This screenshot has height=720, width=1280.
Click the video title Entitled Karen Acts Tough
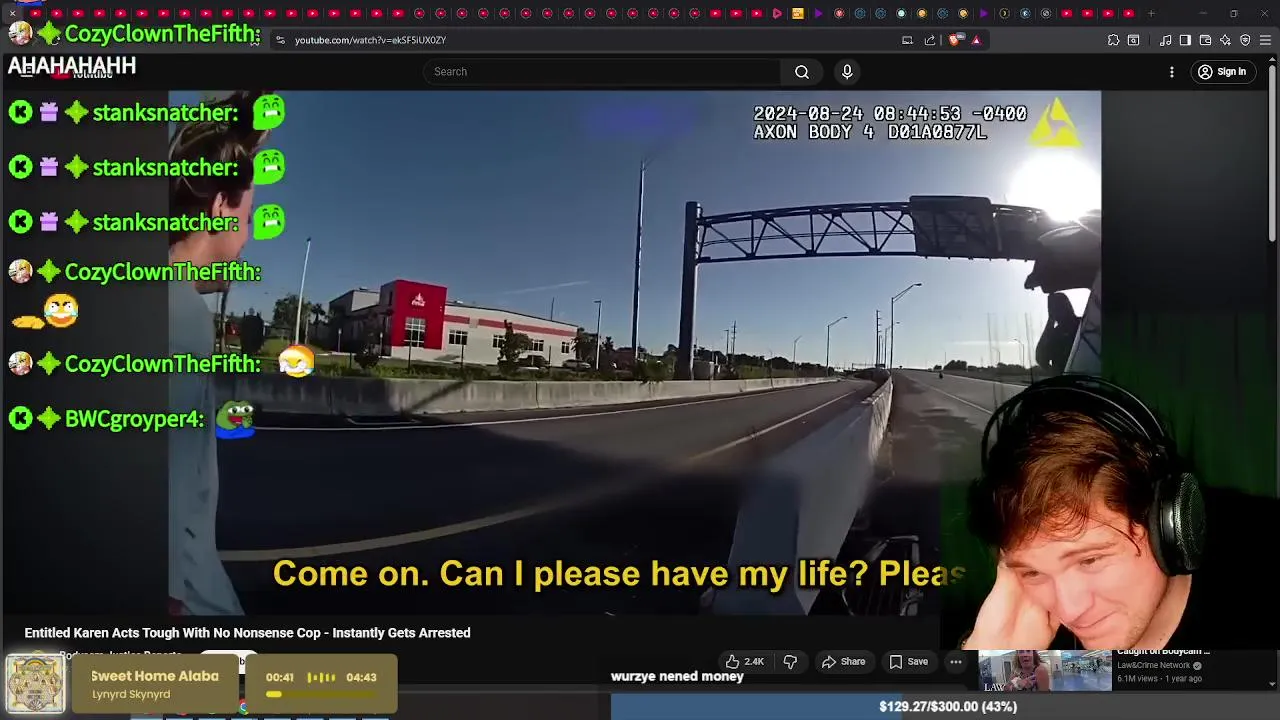[247, 633]
